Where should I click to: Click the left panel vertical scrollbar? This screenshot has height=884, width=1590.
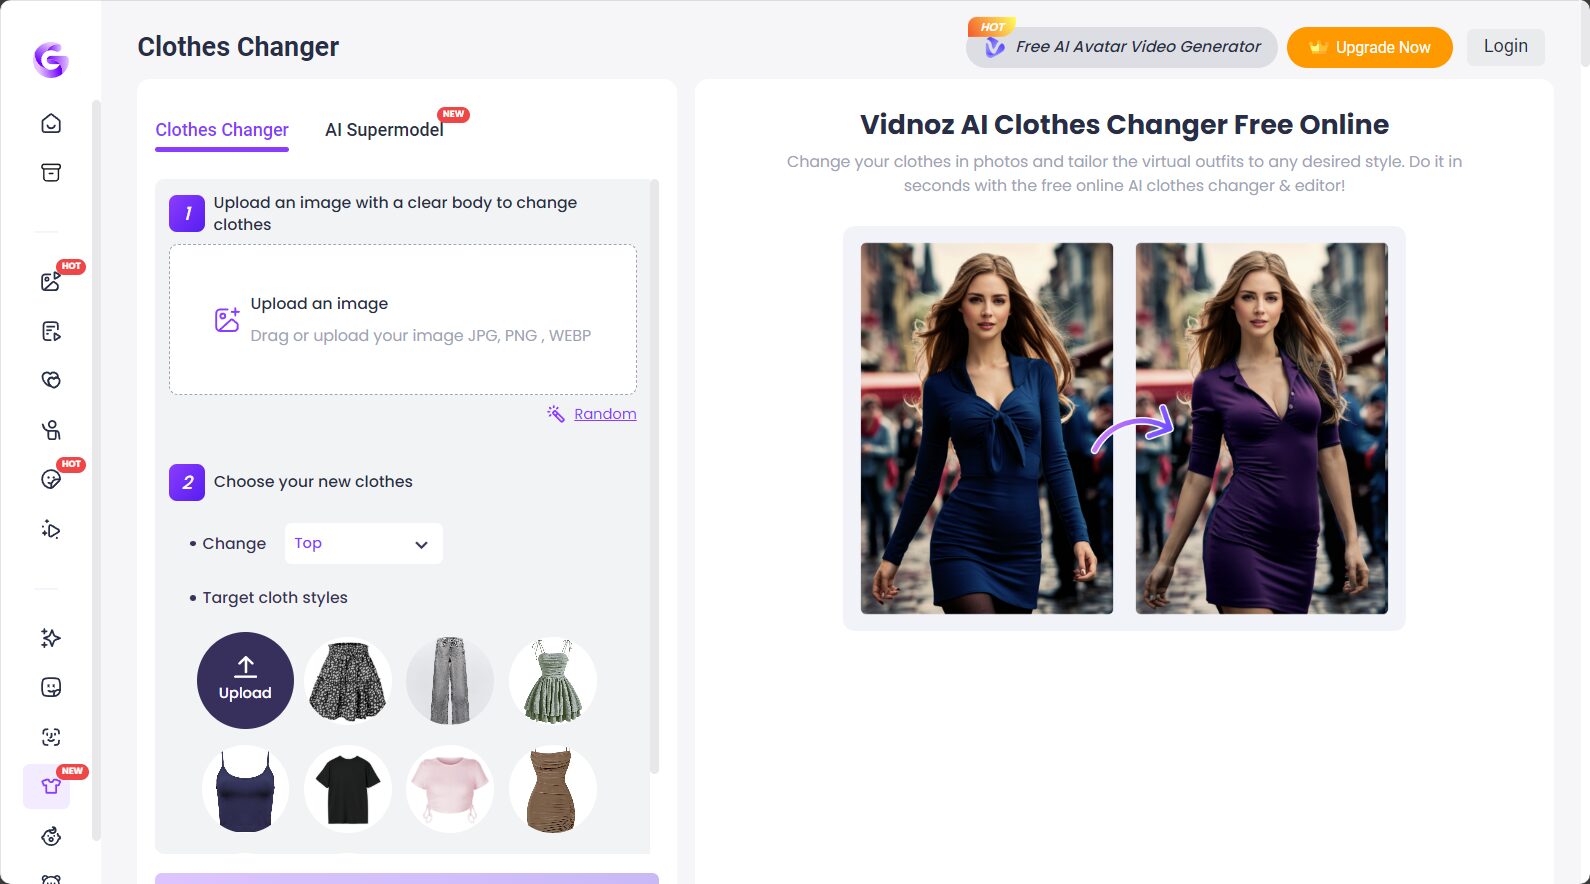point(655,476)
